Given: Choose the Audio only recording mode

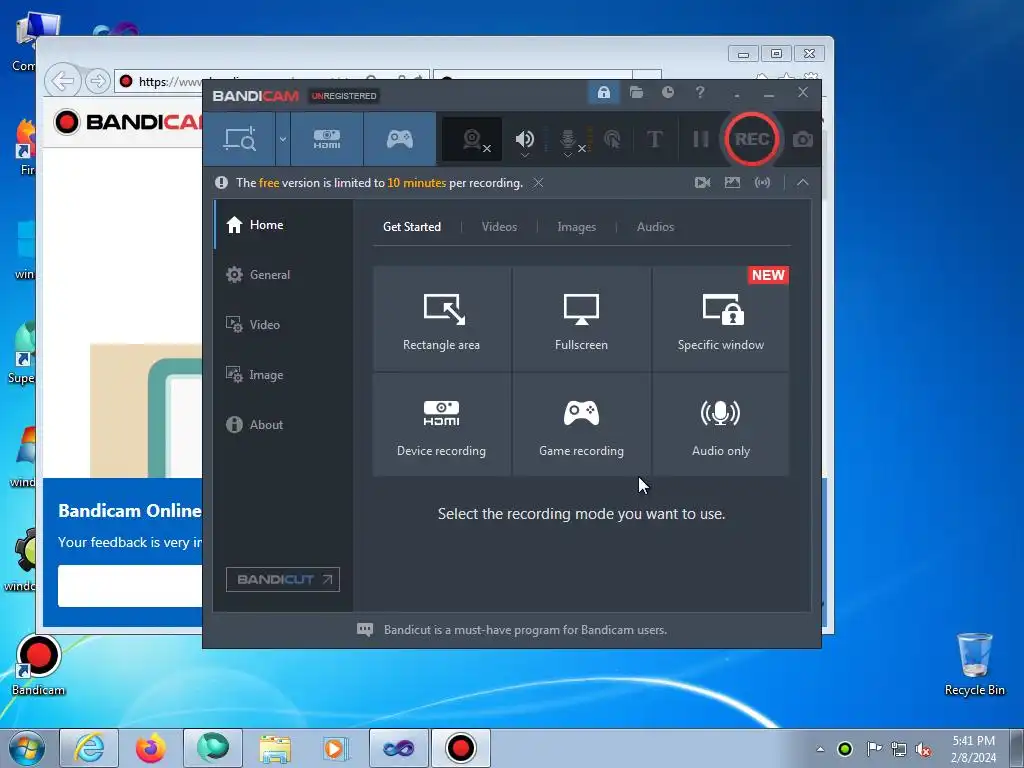Looking at the screenshot, I should (x=721, y=424).
